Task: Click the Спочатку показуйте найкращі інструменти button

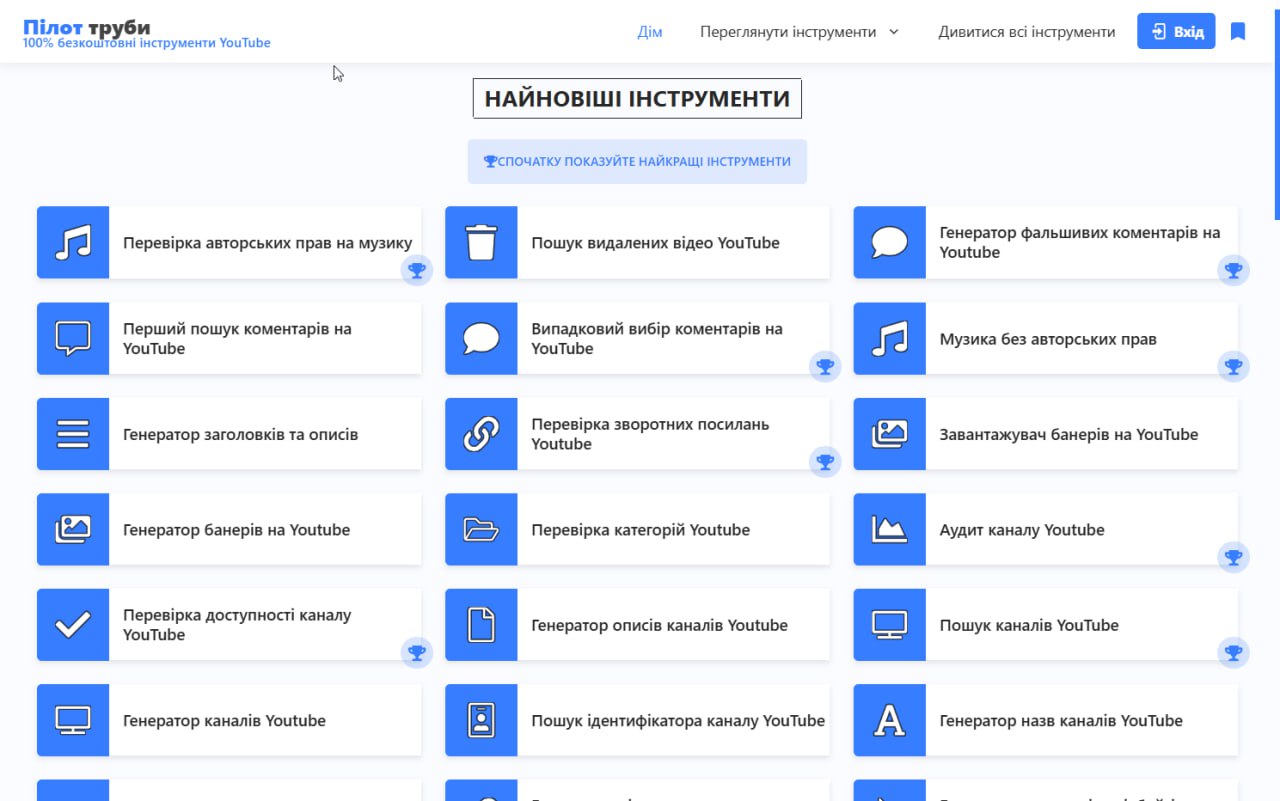Action: tap(637, 161)
